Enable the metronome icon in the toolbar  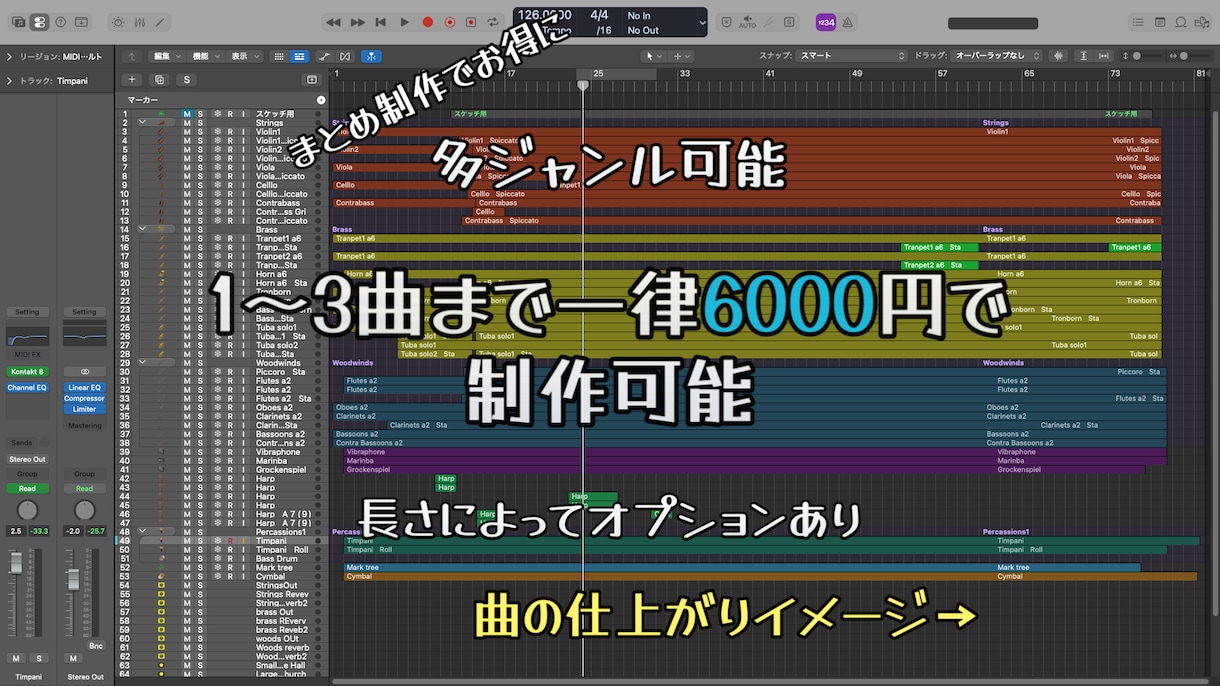pos(846,21)
